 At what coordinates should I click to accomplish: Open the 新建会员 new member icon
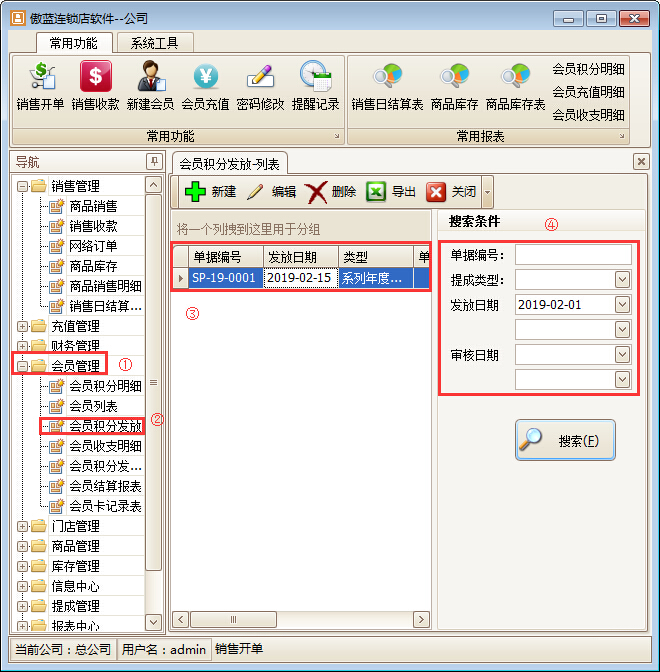150,85
